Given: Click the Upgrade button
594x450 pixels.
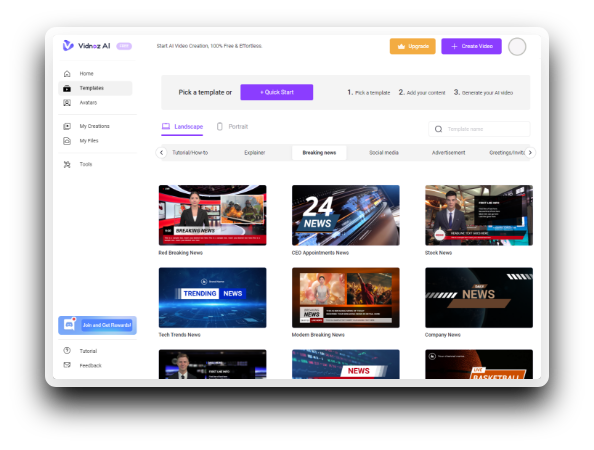Looking at the screenshot, I should (413, 46).
